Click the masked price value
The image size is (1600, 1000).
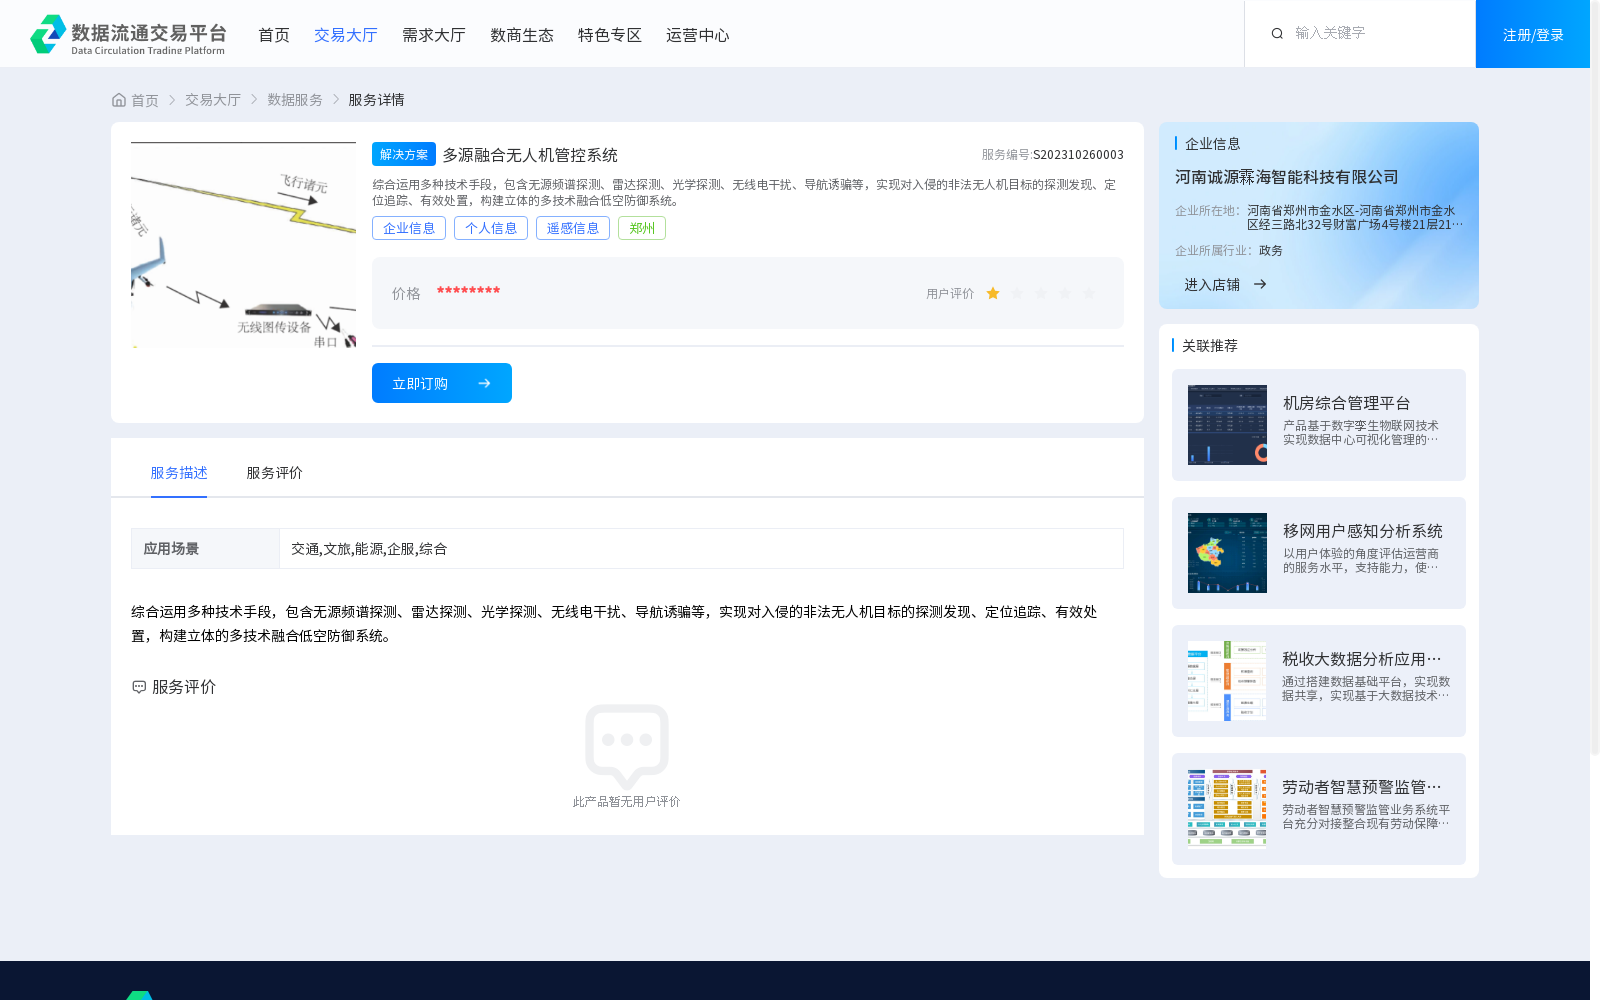click(x=468, y=292)
